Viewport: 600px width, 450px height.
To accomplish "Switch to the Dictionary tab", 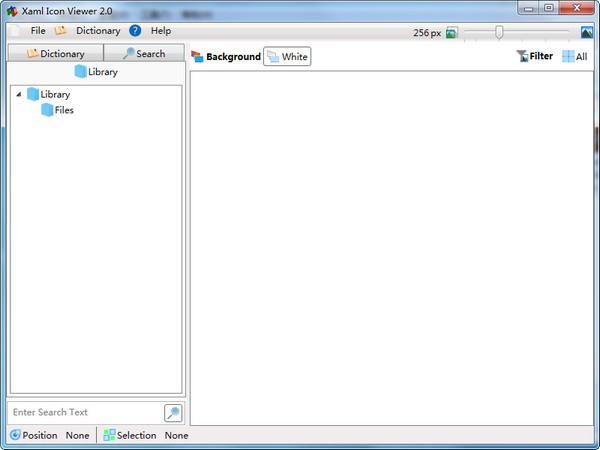I will tap(55, 53).
